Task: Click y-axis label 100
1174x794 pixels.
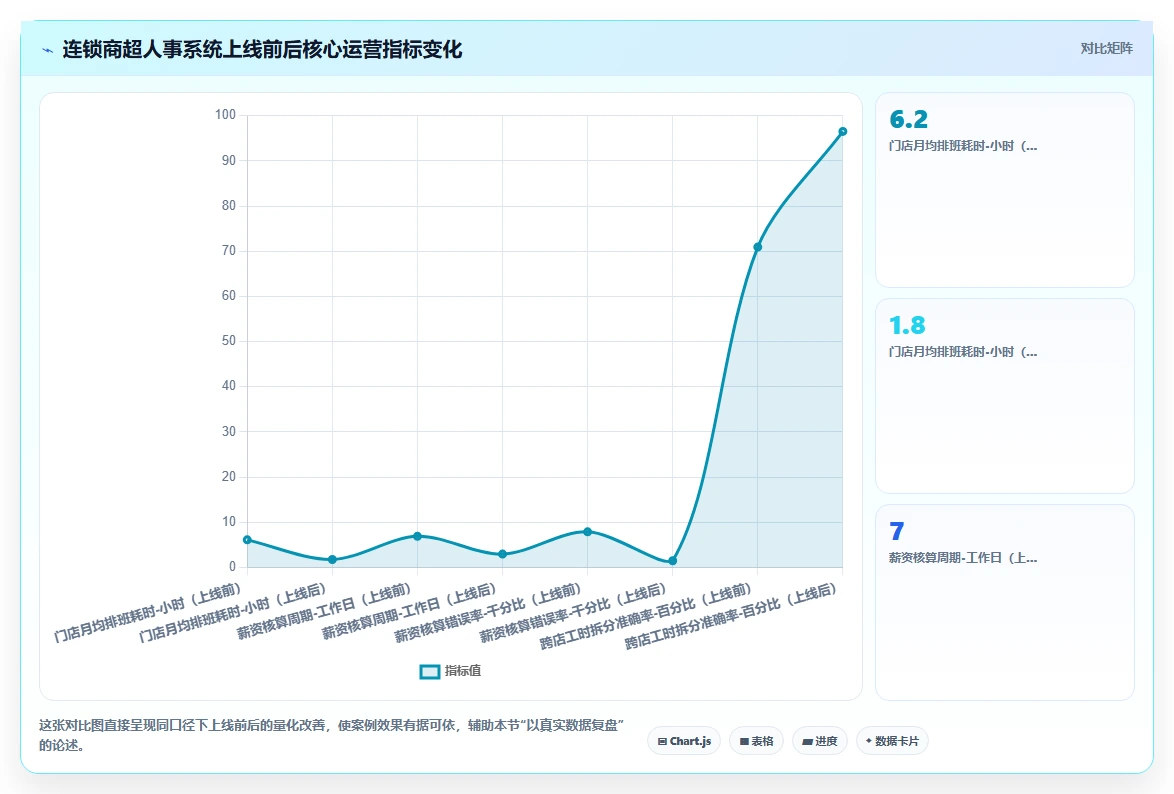Action: pyautogui.click(x=225, y=115)
